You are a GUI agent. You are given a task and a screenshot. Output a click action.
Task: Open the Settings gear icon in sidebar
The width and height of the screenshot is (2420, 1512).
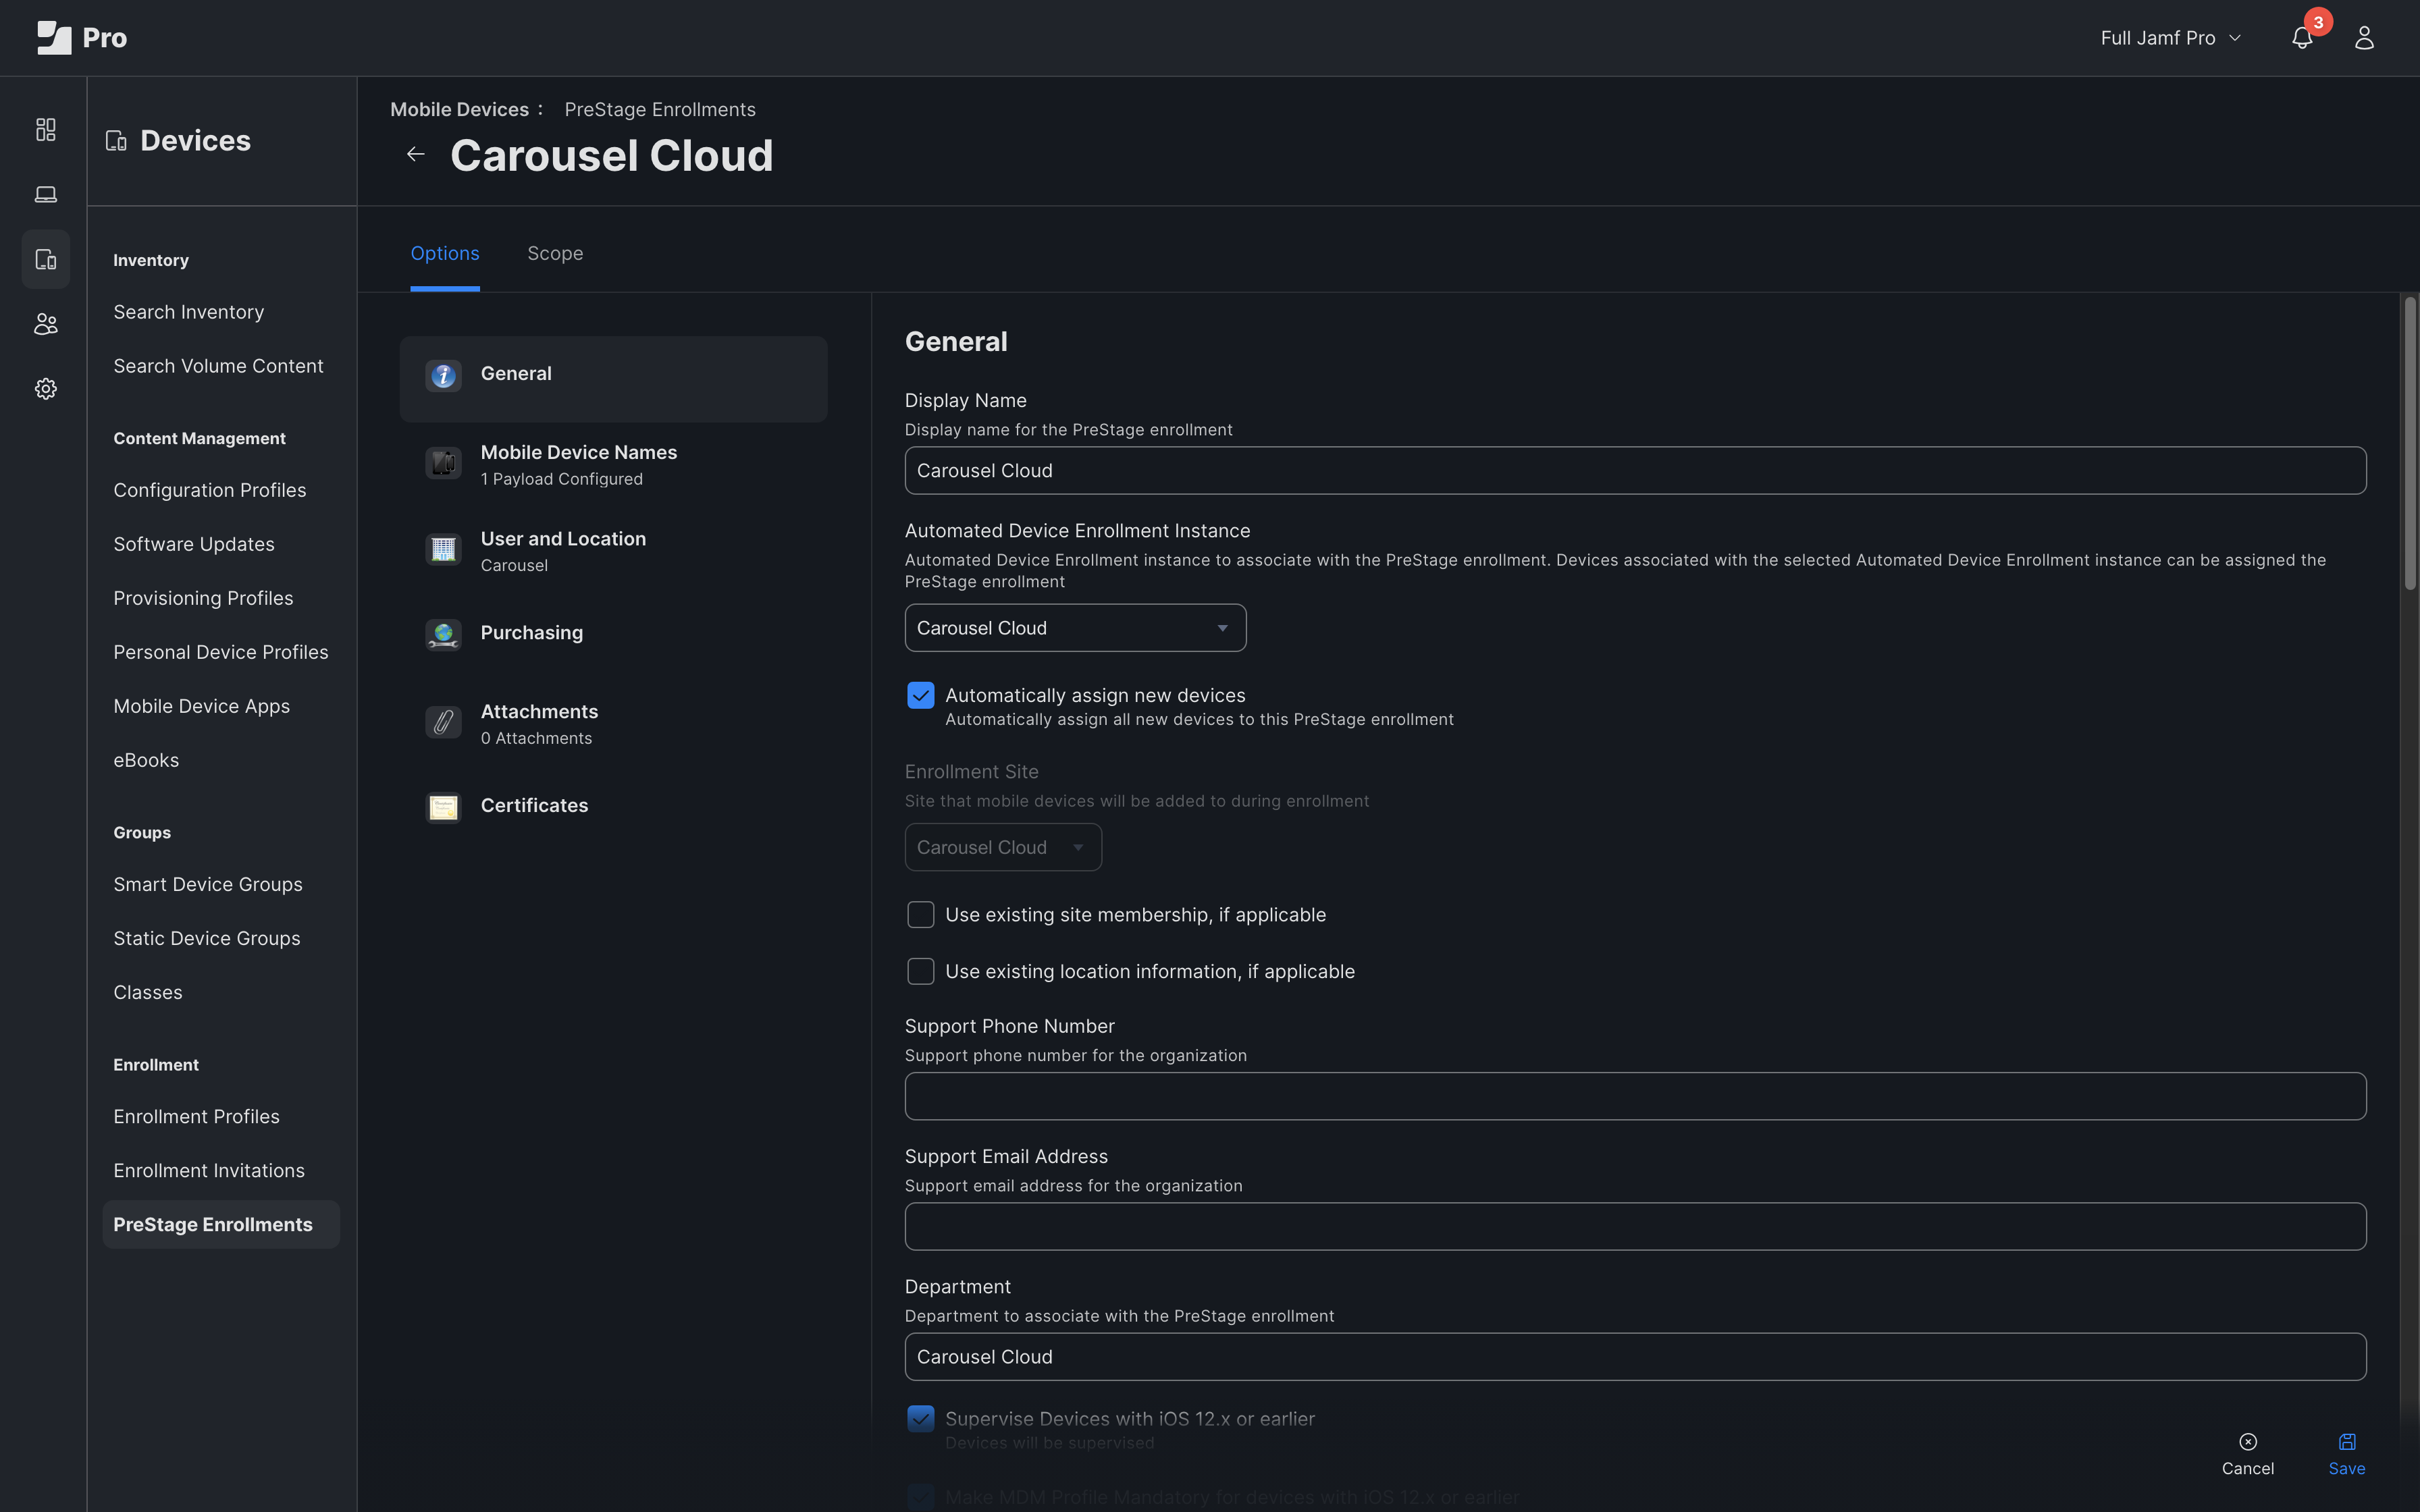coord(46,389)
